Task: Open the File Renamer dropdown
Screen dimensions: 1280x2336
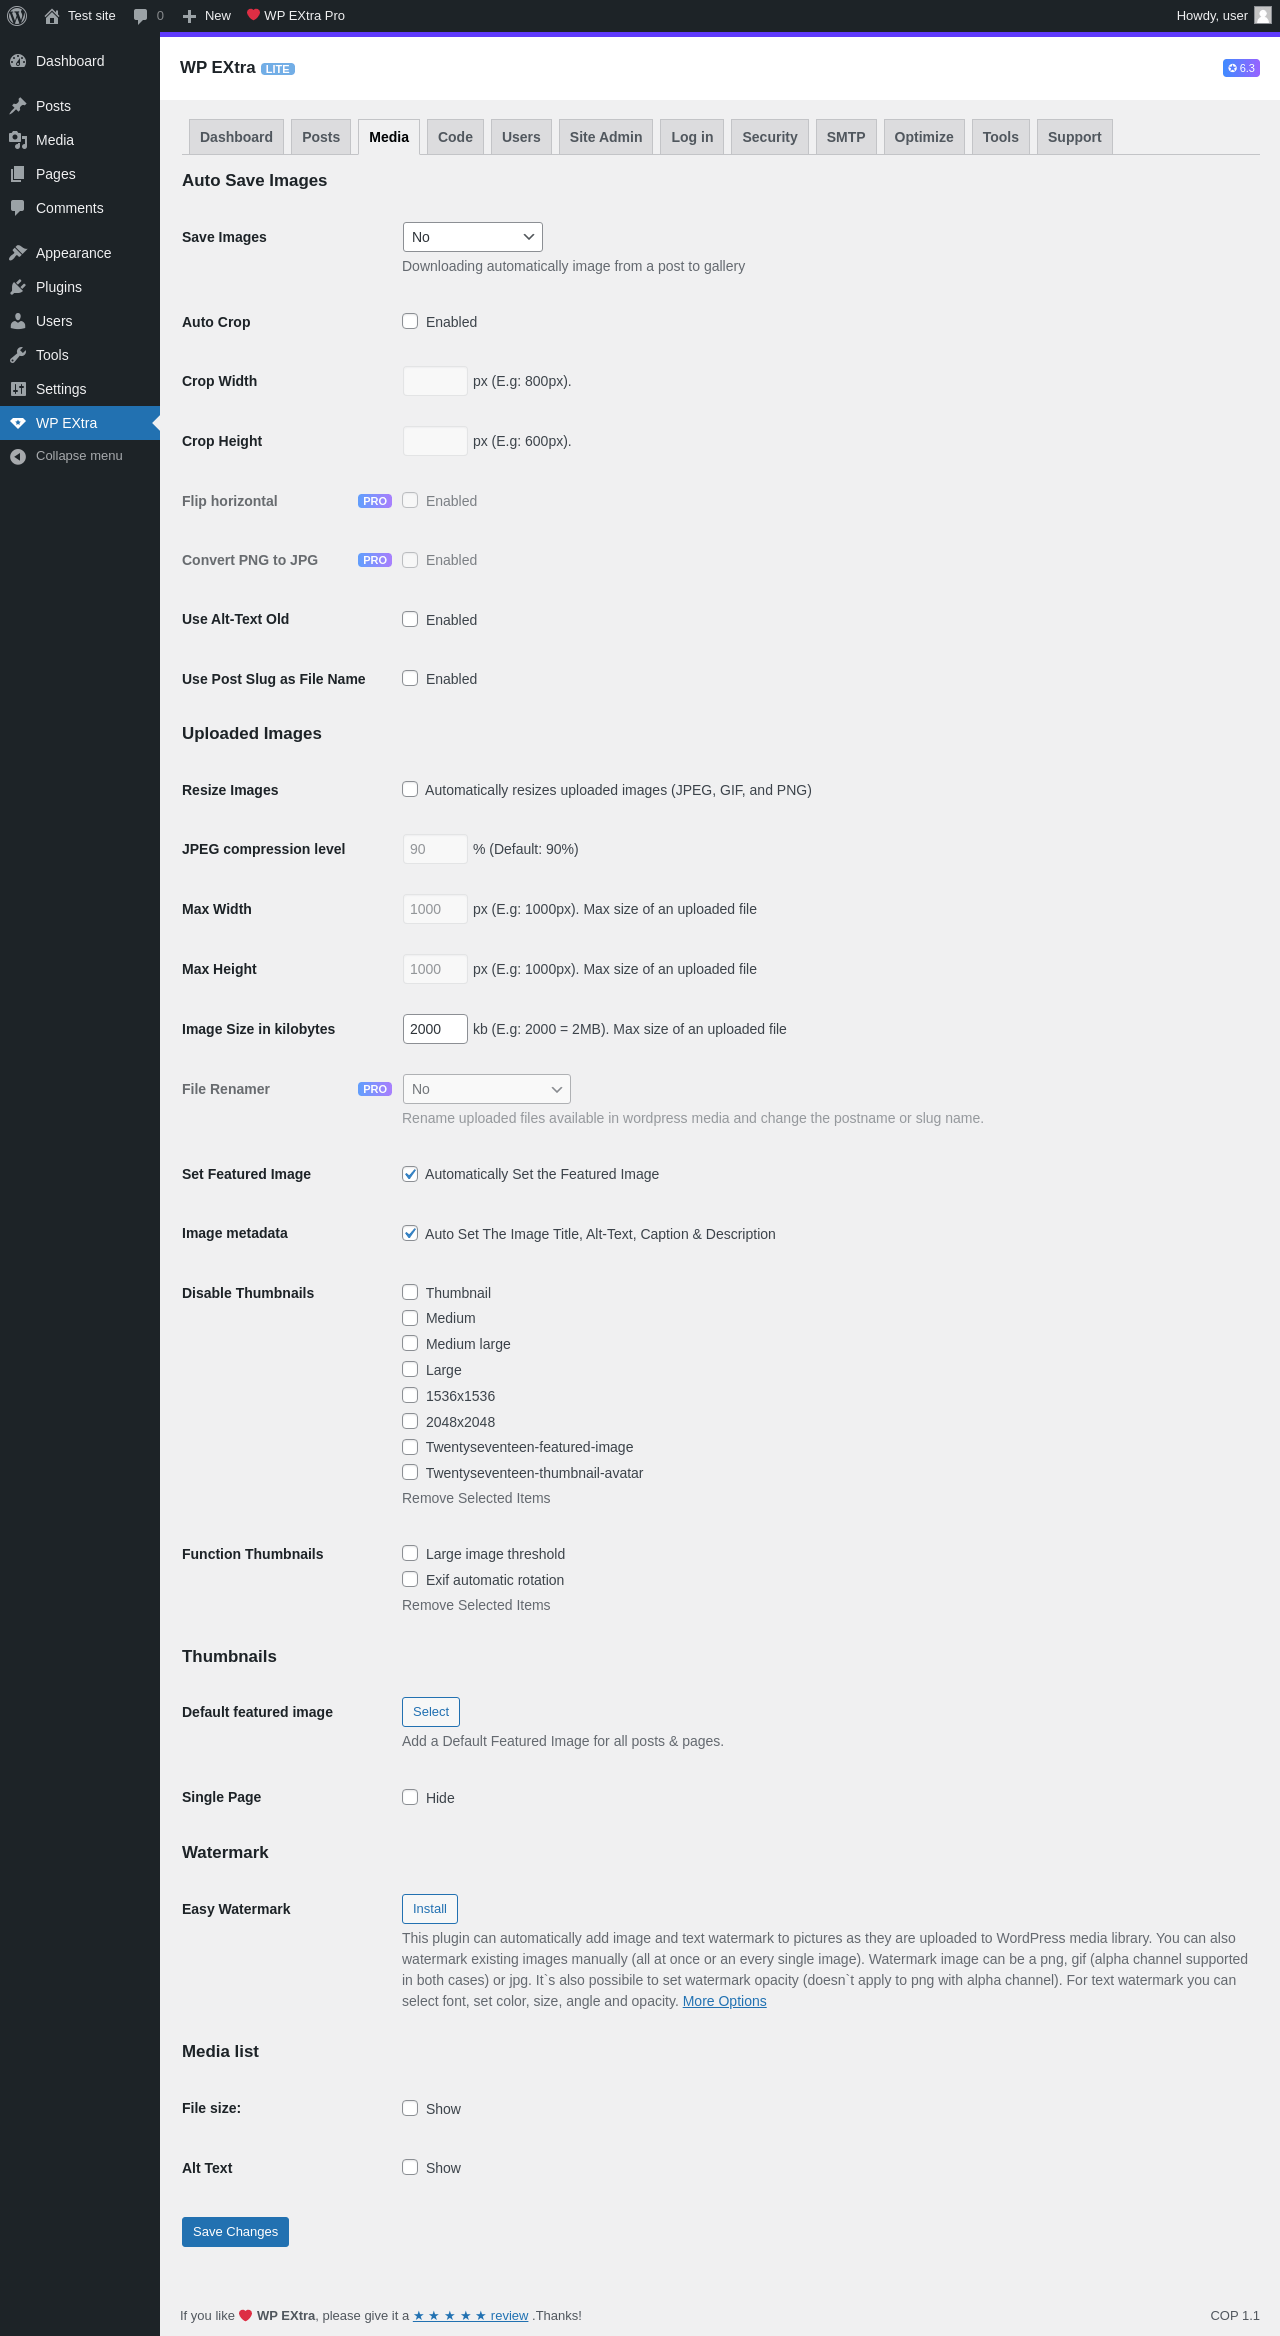Action: pos(487,1089)
